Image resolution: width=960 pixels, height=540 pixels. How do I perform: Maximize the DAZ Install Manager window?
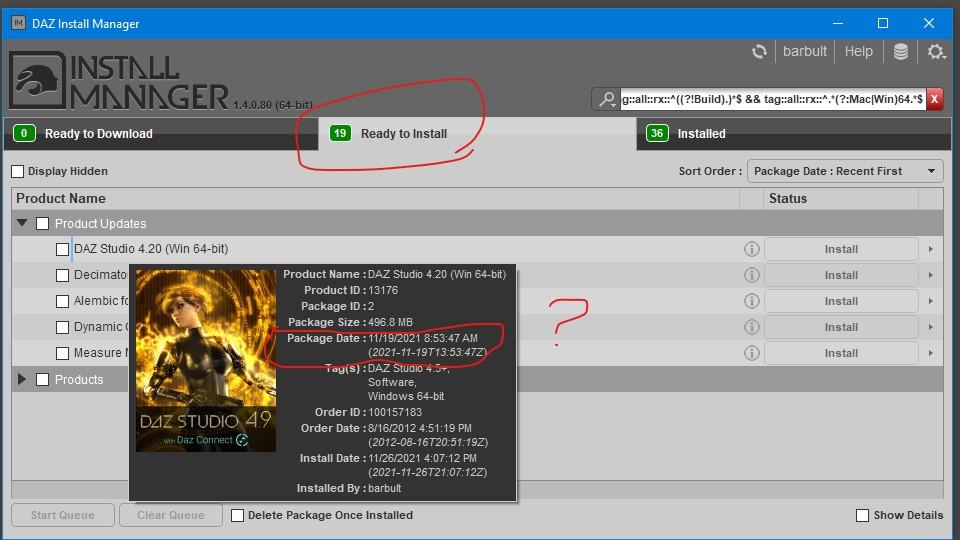point(883,23)
